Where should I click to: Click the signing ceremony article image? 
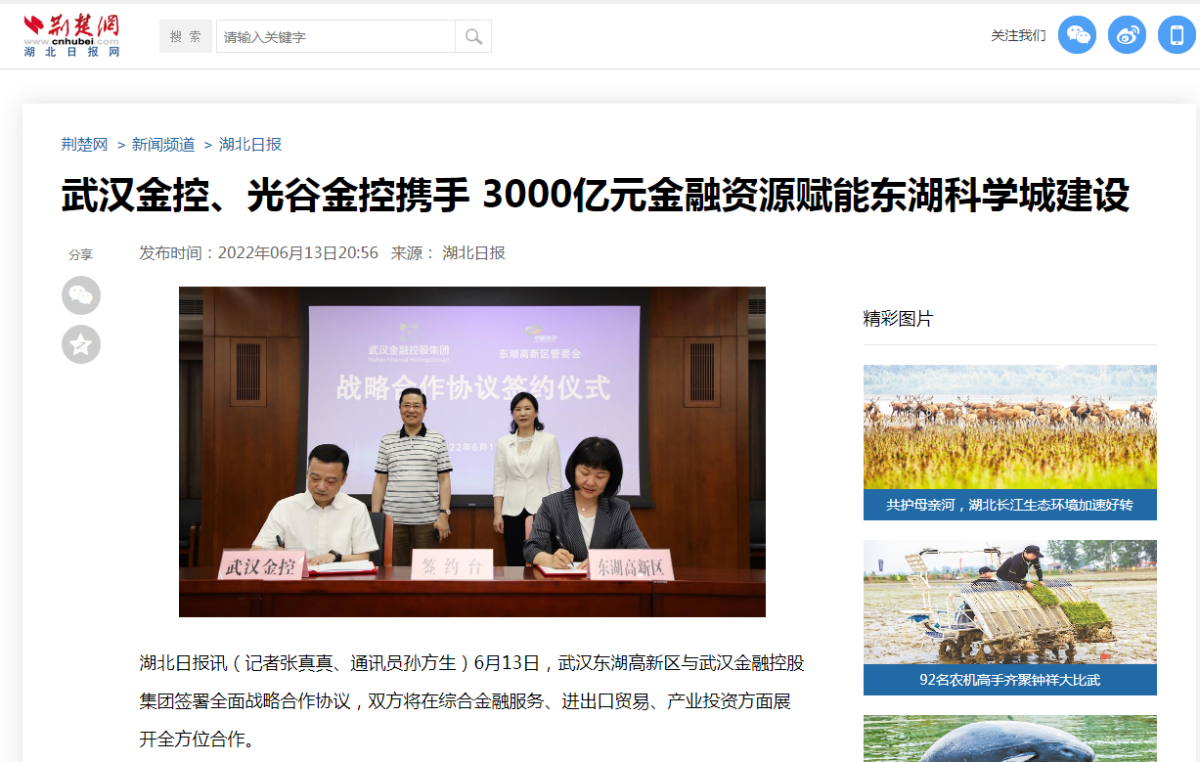coord(472,451)
